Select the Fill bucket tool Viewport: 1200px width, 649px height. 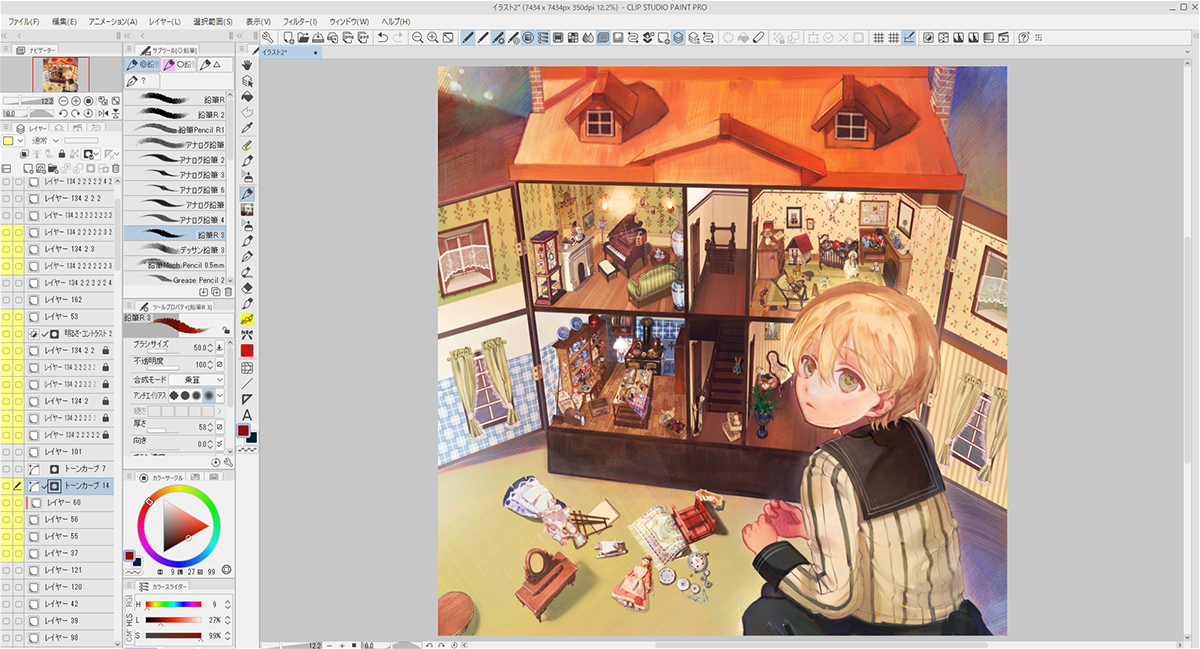247,97
